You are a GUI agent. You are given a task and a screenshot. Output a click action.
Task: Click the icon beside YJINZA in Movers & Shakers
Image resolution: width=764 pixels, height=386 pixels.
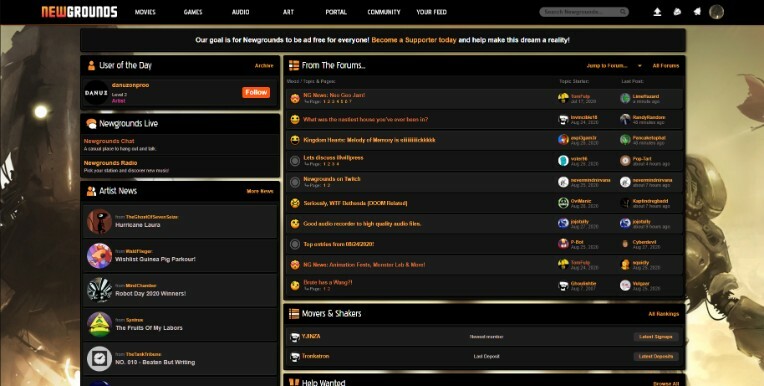click(x=294, y=337)
